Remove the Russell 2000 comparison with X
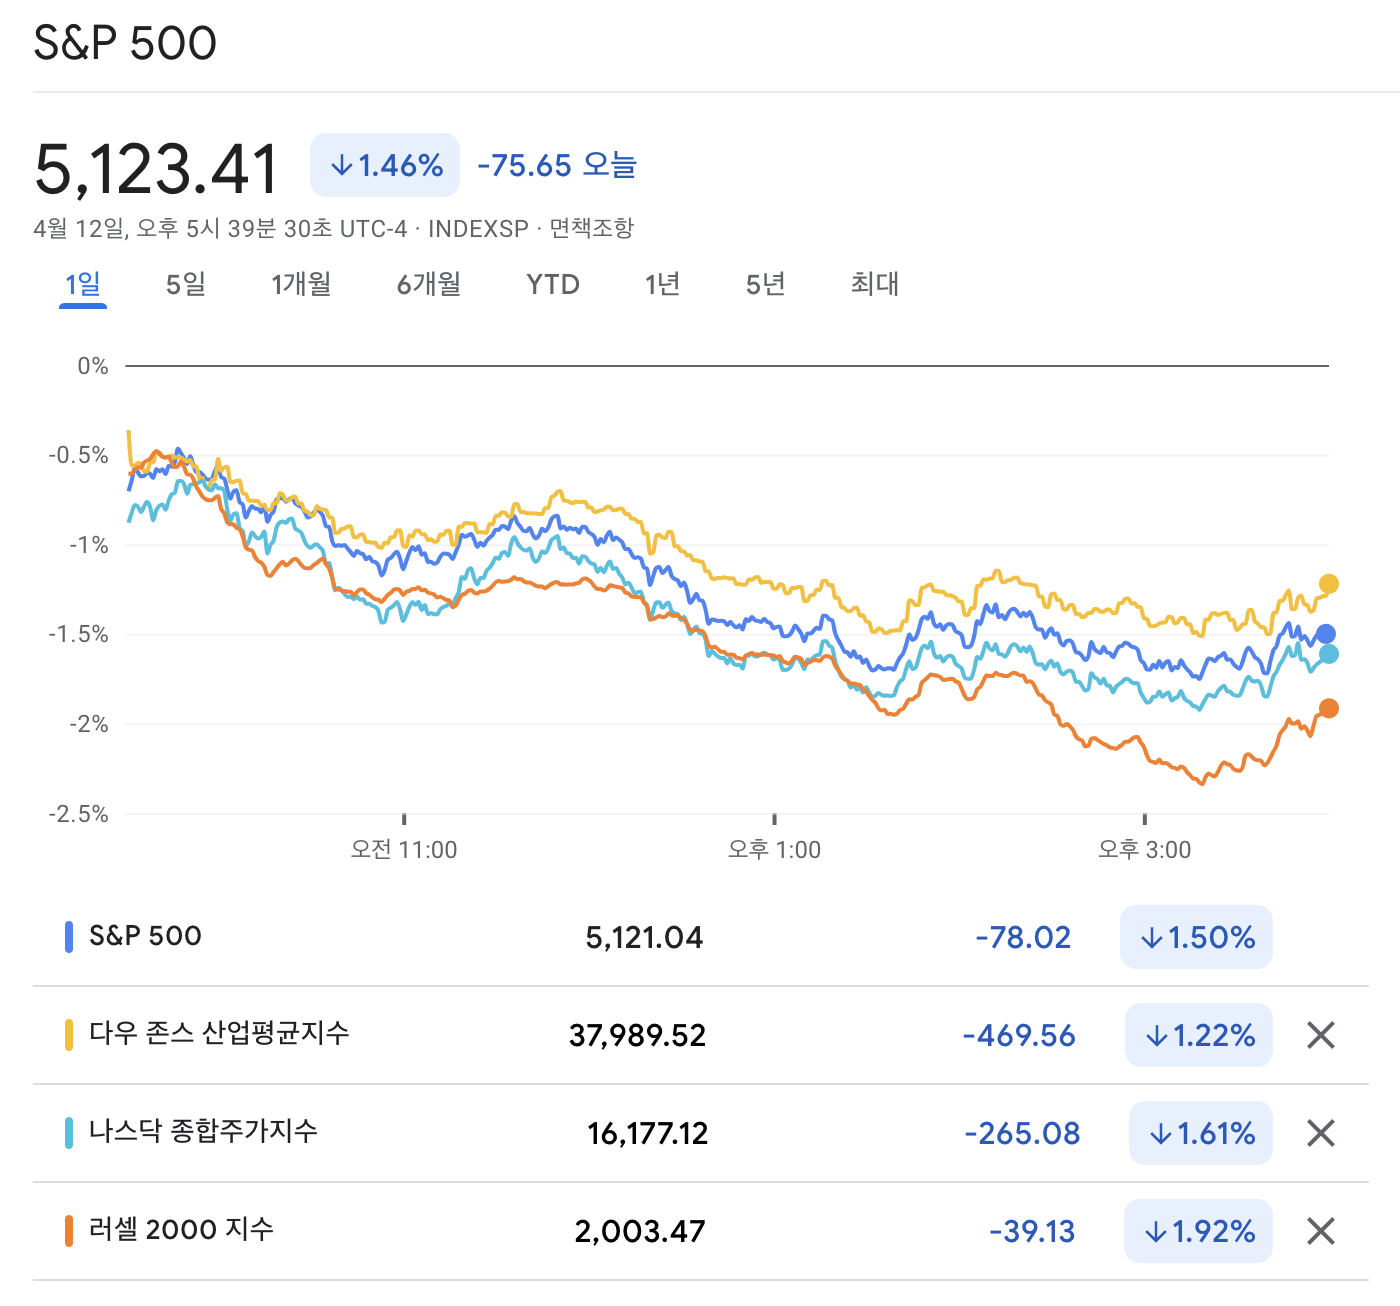The width and height of the screenshot is (1400, 1306). click(x=1321, y=1231)
